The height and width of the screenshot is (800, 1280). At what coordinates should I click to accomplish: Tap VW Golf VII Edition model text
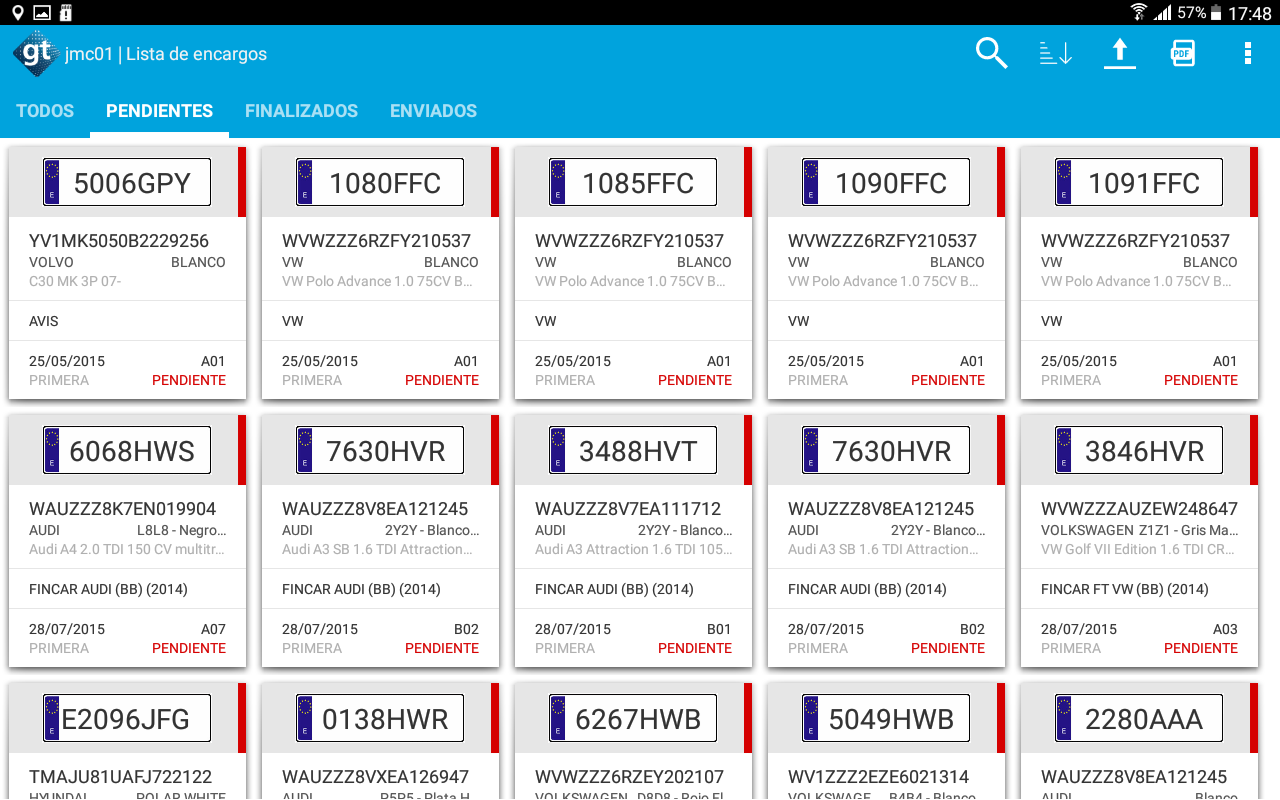[x=1139, y=549]
